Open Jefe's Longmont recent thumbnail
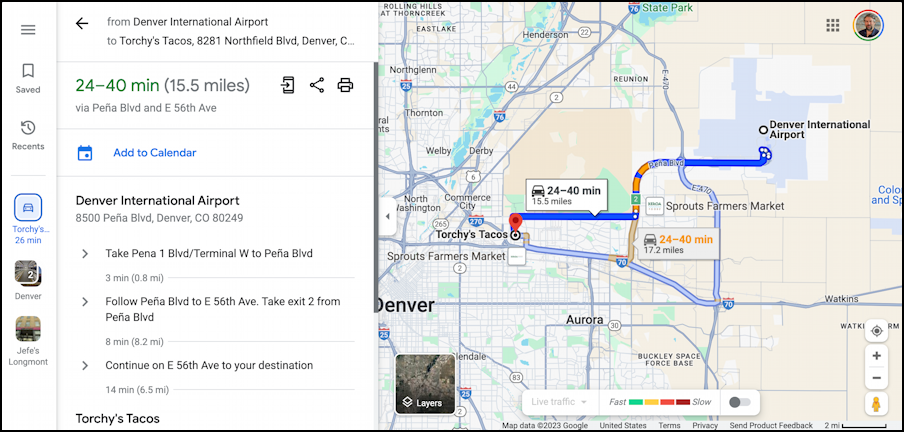This screenshot has height=432, width=904. 28,341
